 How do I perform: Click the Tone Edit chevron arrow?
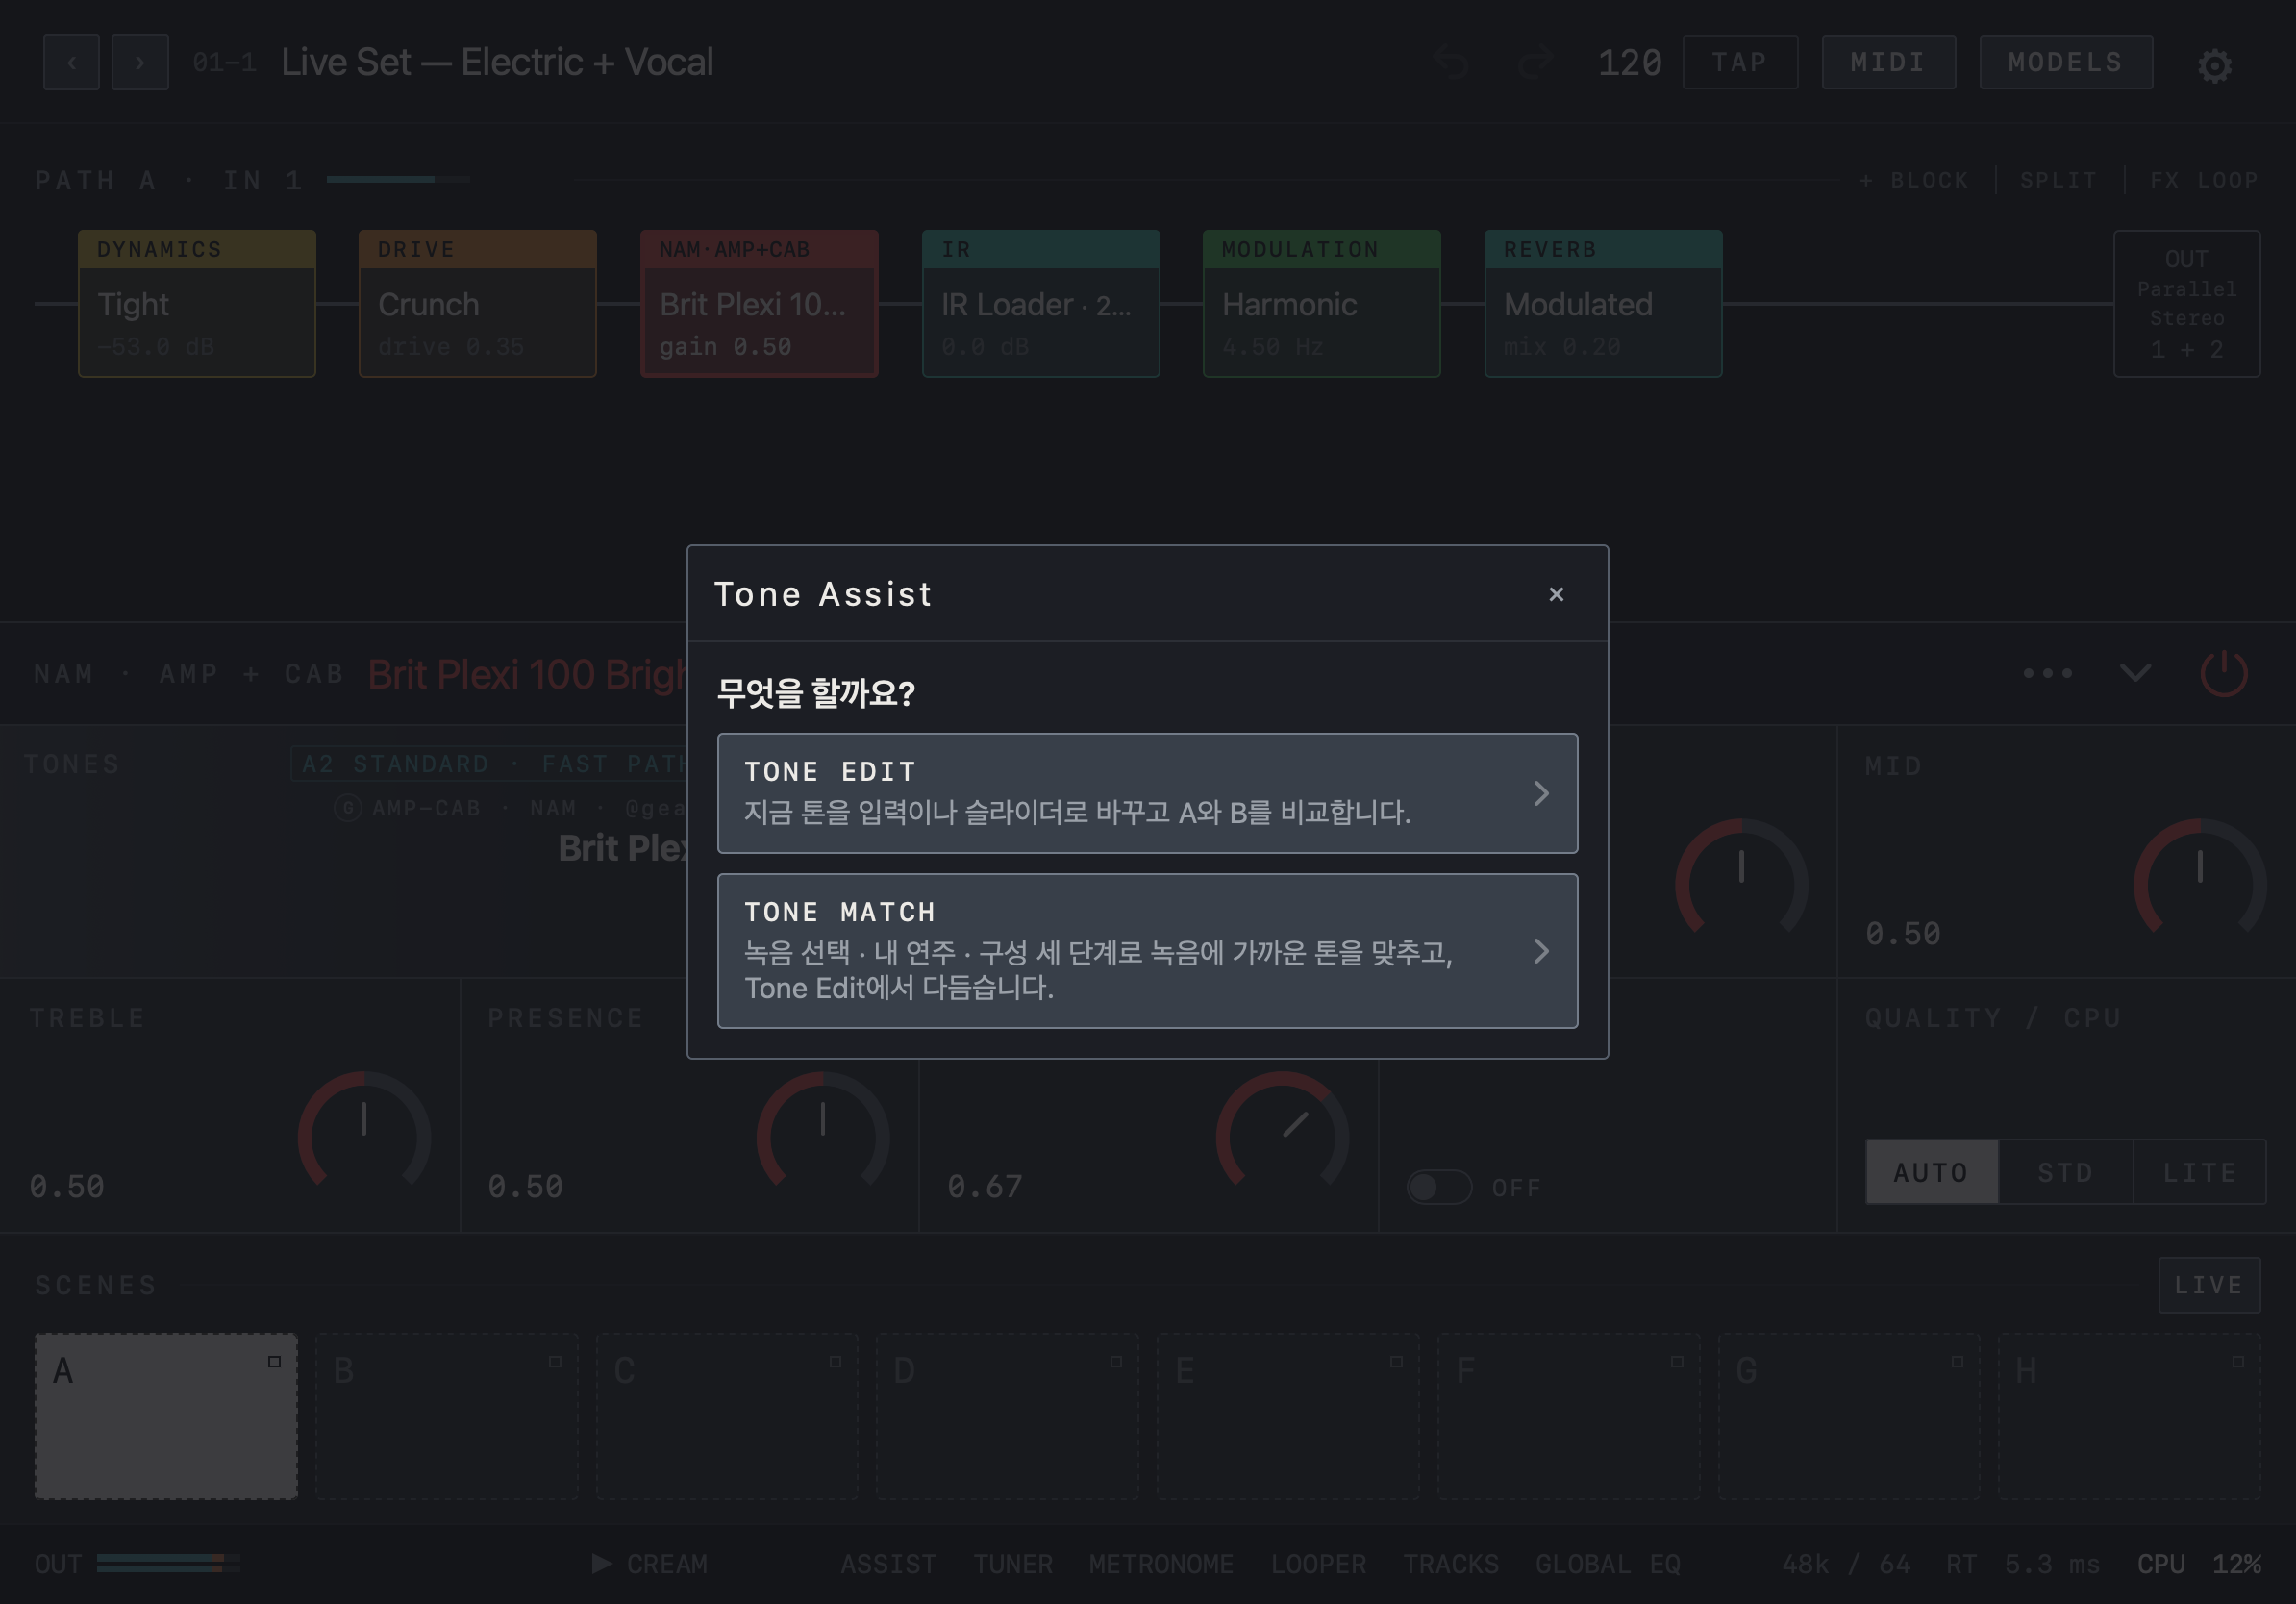[x=1541, y=793]
